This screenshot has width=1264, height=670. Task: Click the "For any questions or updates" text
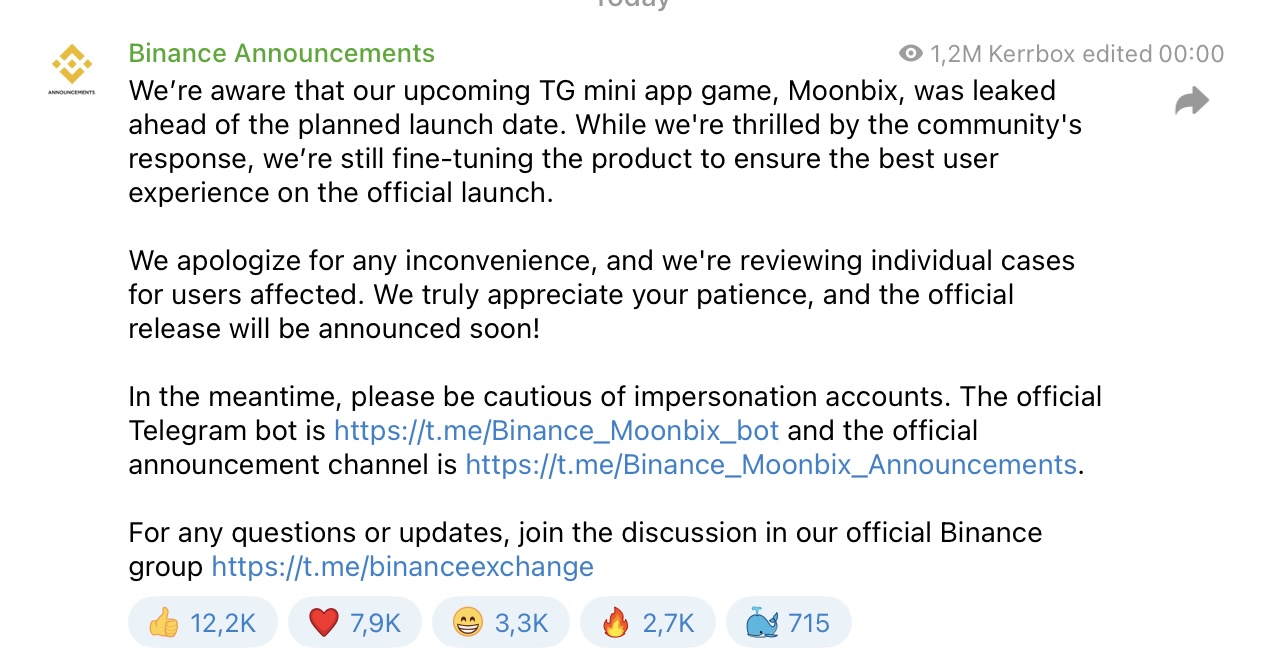click(x=585, y=533)
